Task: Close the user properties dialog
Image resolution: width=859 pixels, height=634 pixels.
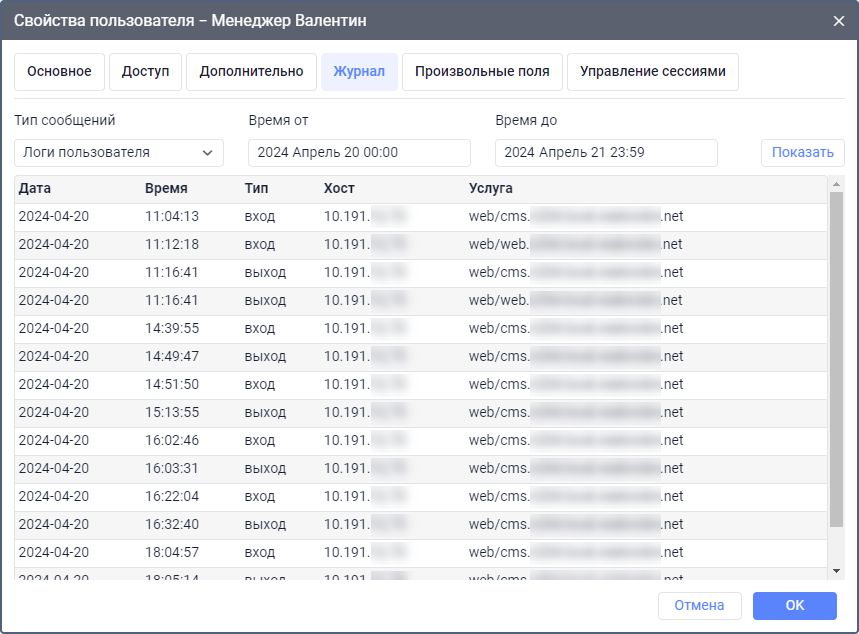Action: (x=838, y=20)
